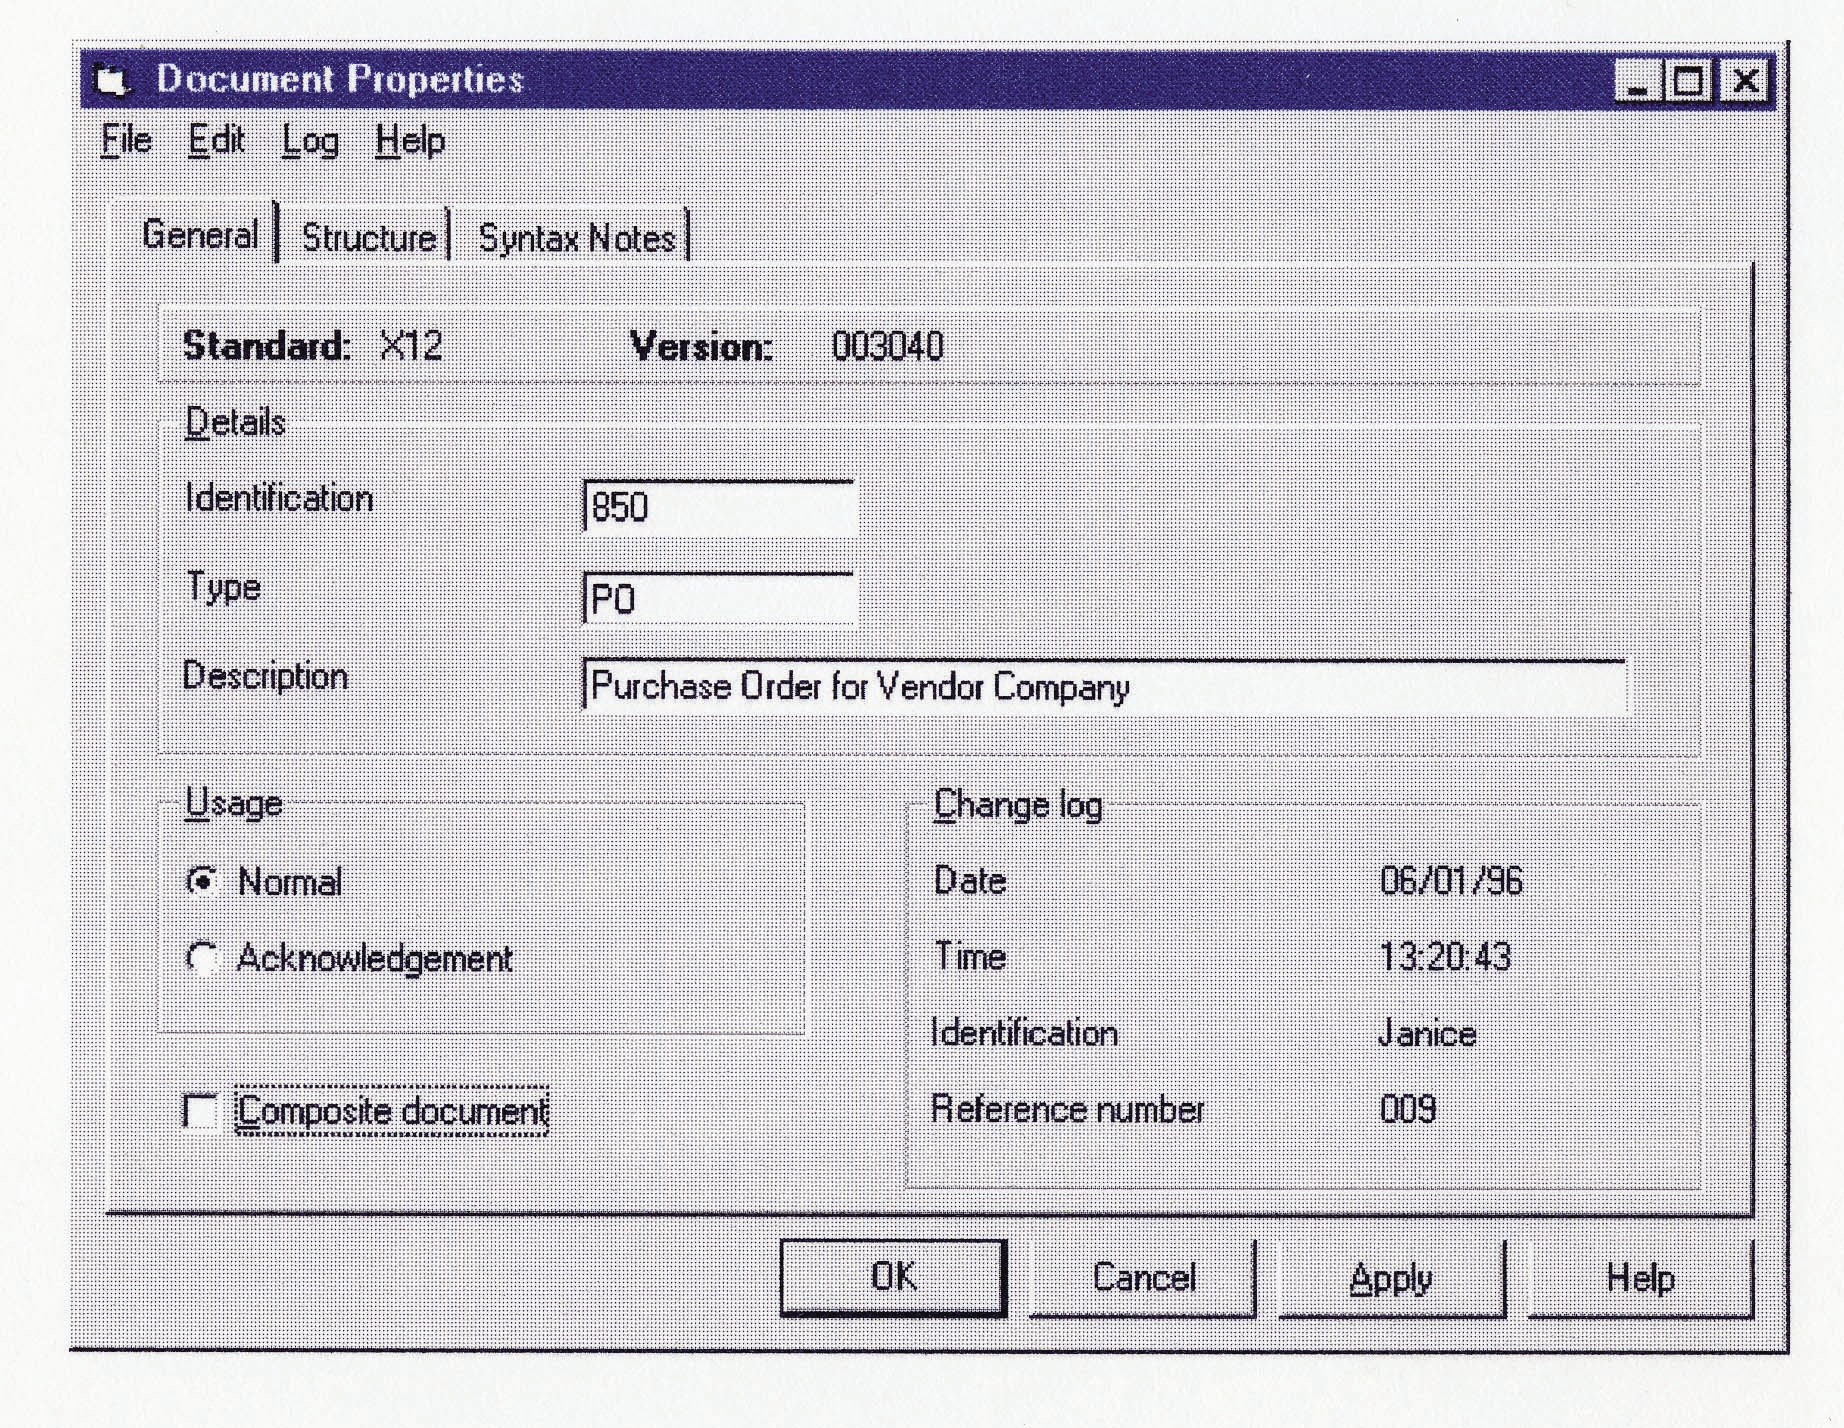
Task: Minimize the Document Properties window
Action: (x=1637, y=81)
